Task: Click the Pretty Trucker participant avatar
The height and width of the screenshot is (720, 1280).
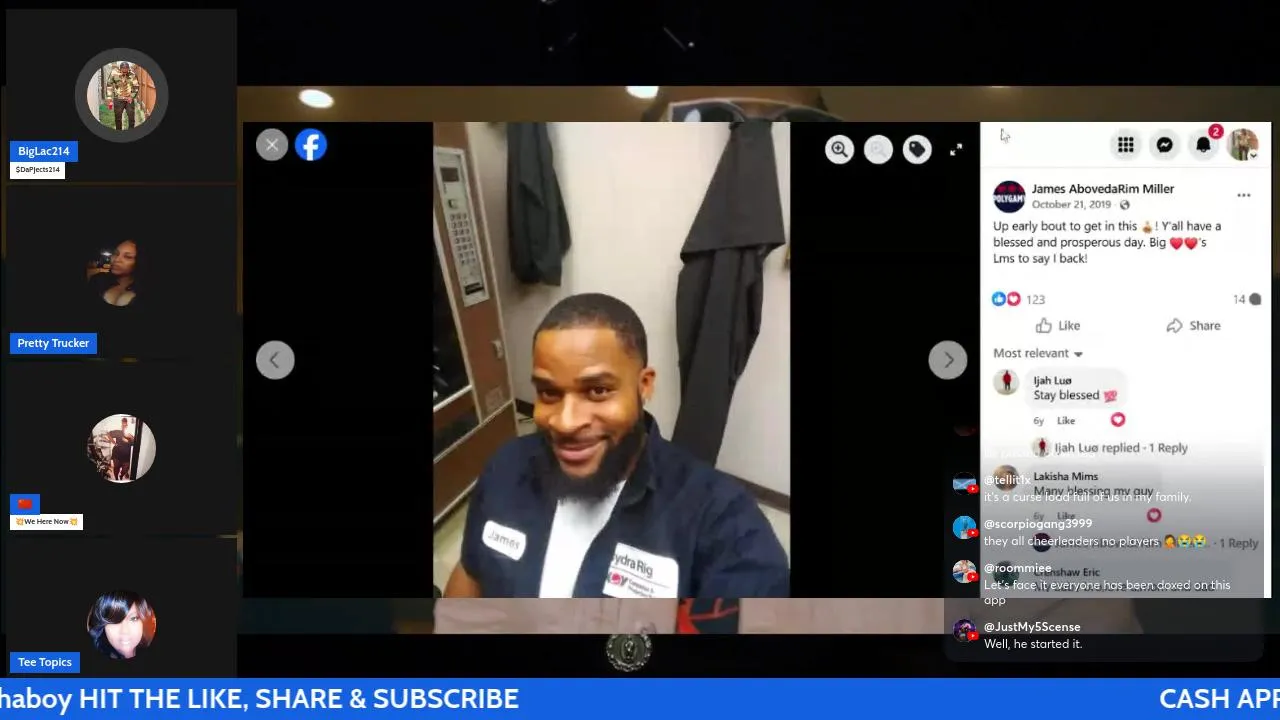Action: click(x=121, y=272)
